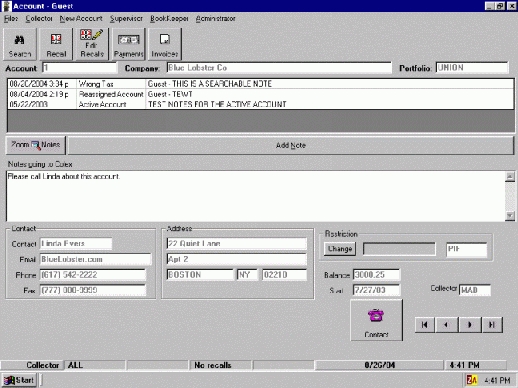Go to the previous account record

446,325
